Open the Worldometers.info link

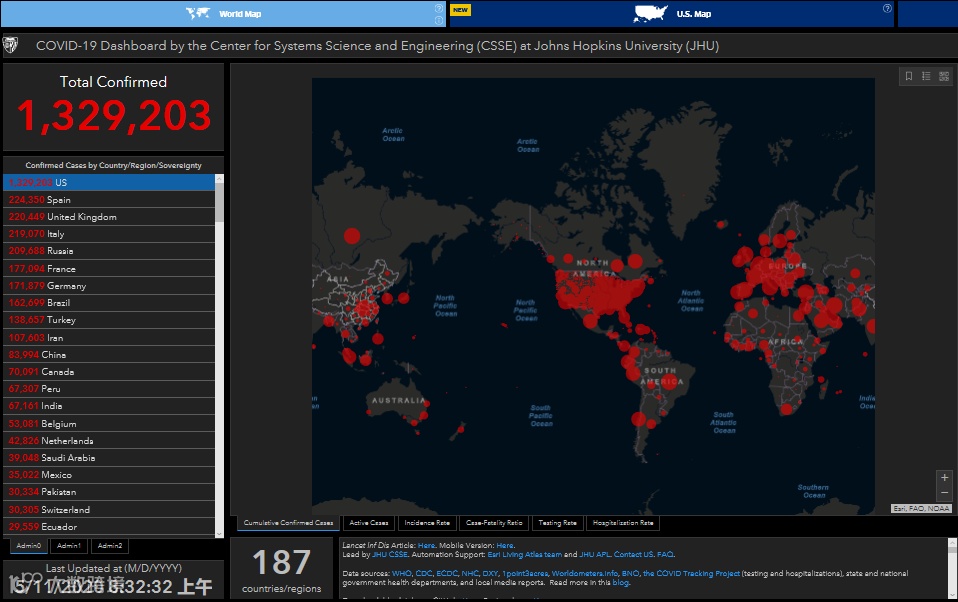click(585, 574)
